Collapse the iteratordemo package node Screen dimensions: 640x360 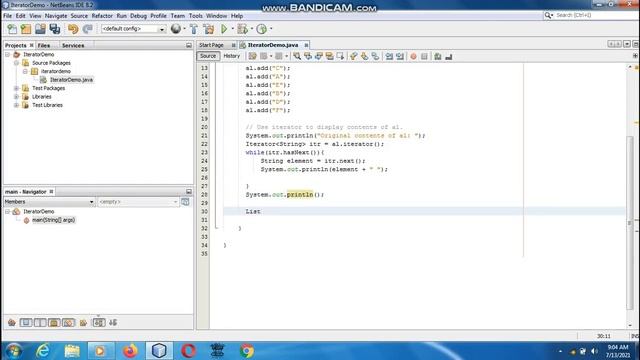pyautogui.click(x=25, y=71)
